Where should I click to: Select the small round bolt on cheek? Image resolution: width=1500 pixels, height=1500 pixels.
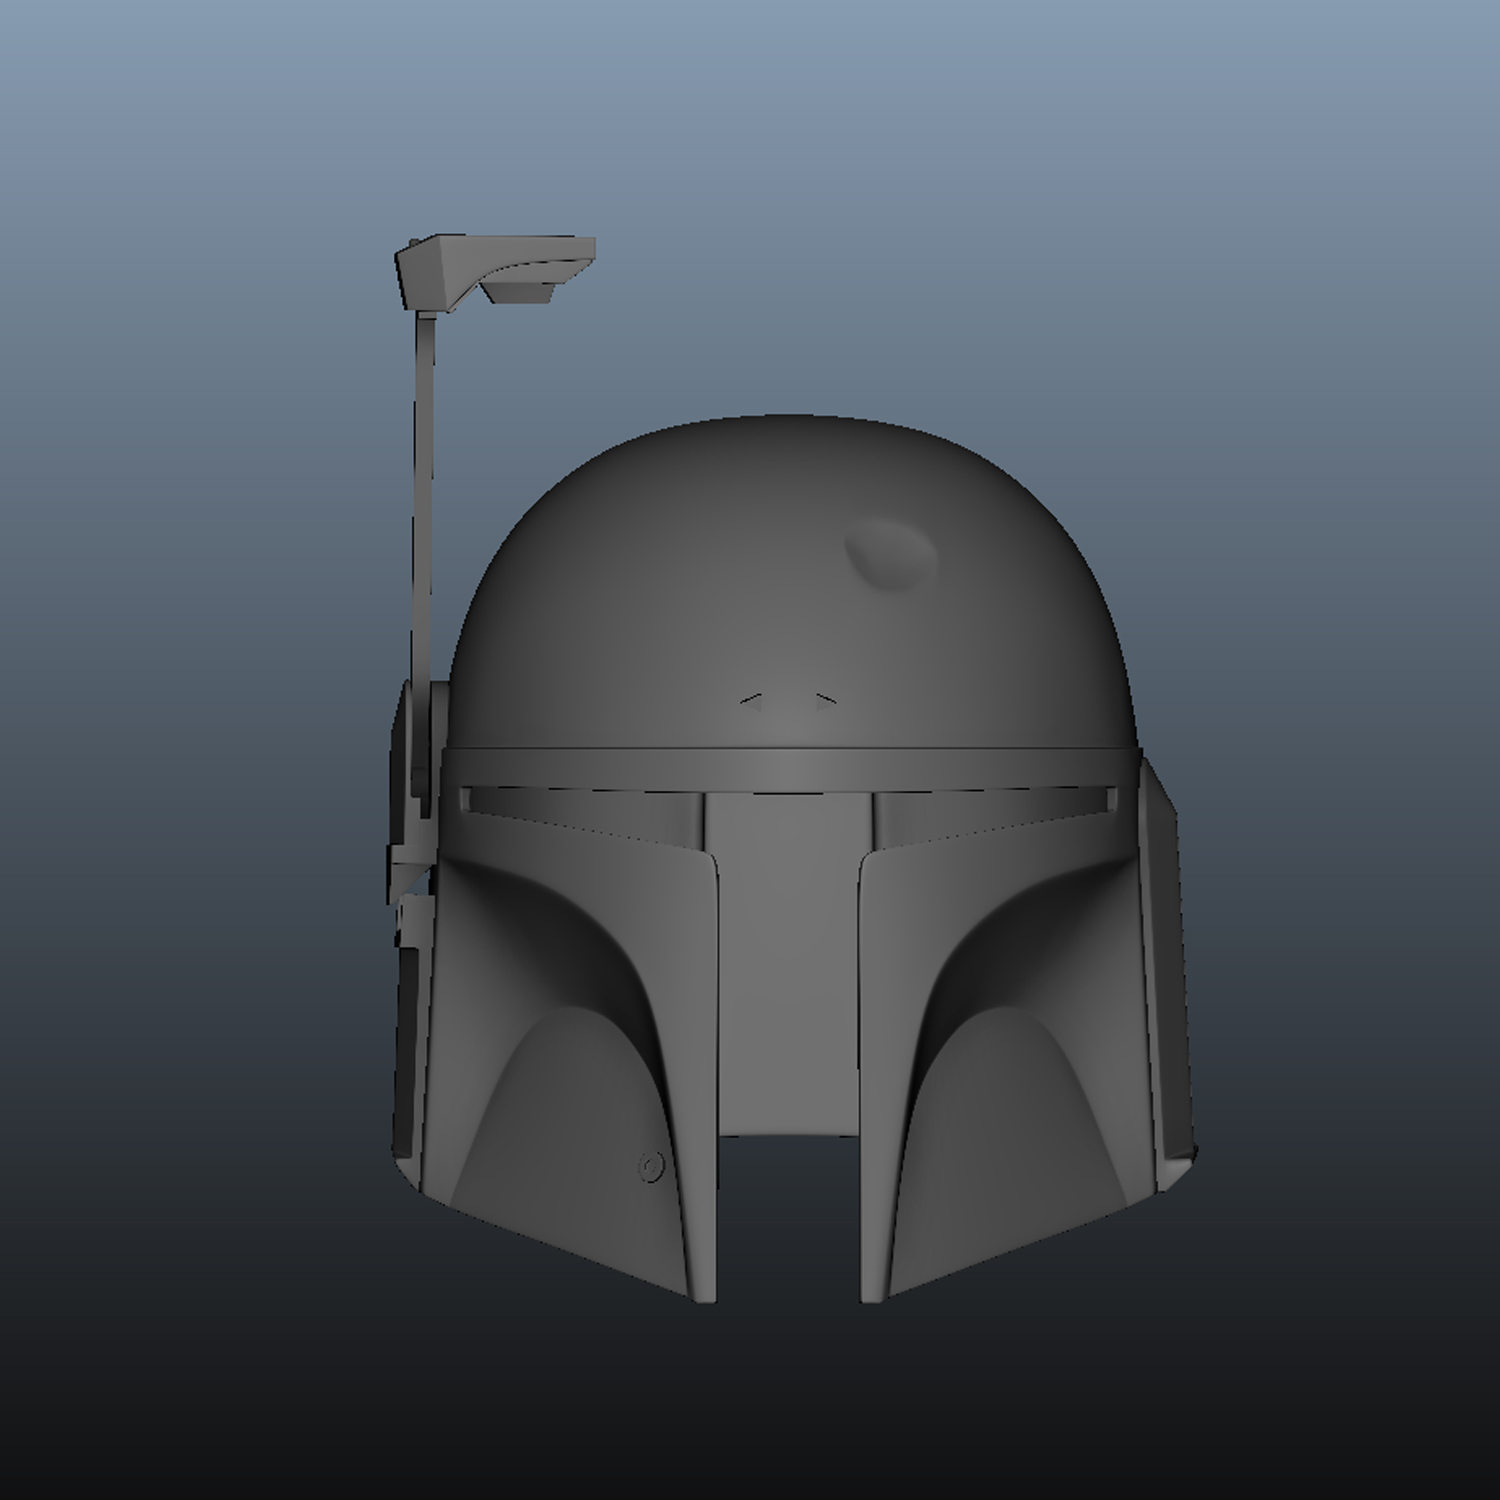pyautogui.click(x=651, y=1166)
